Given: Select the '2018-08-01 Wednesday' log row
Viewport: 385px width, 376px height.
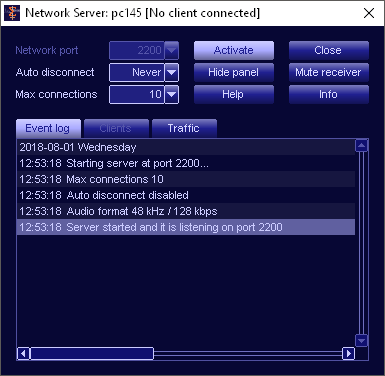Looking at the screenshot, I should [x=186, y=147].
